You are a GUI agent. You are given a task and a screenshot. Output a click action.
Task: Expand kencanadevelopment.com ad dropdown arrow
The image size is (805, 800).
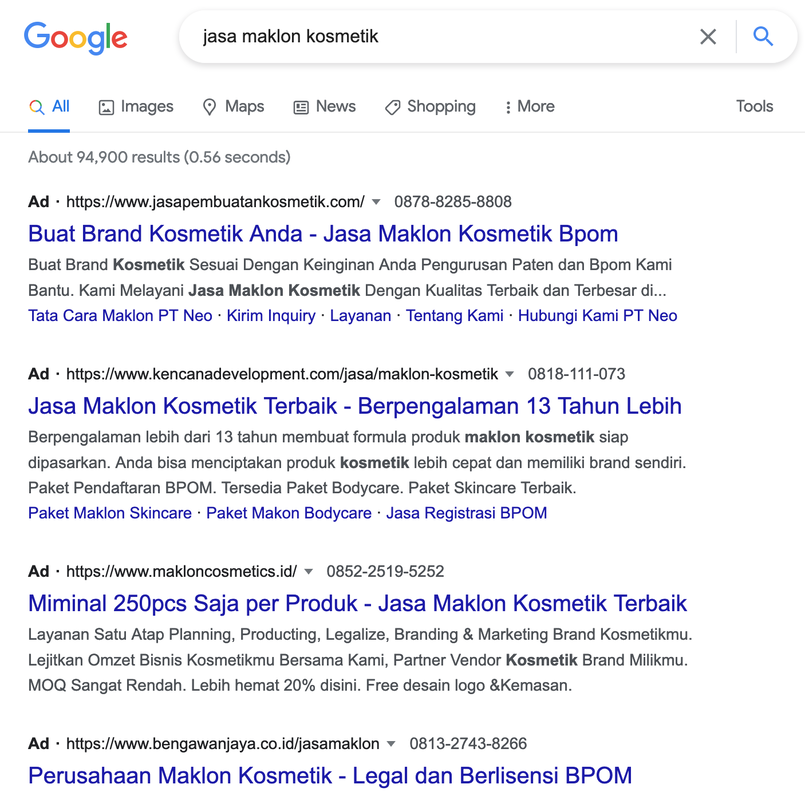click(510, 374)
